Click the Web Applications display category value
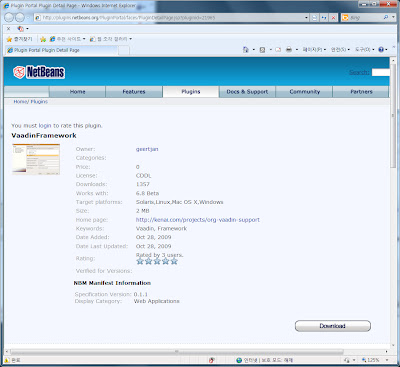400x367 pixels. click(156, 301)
